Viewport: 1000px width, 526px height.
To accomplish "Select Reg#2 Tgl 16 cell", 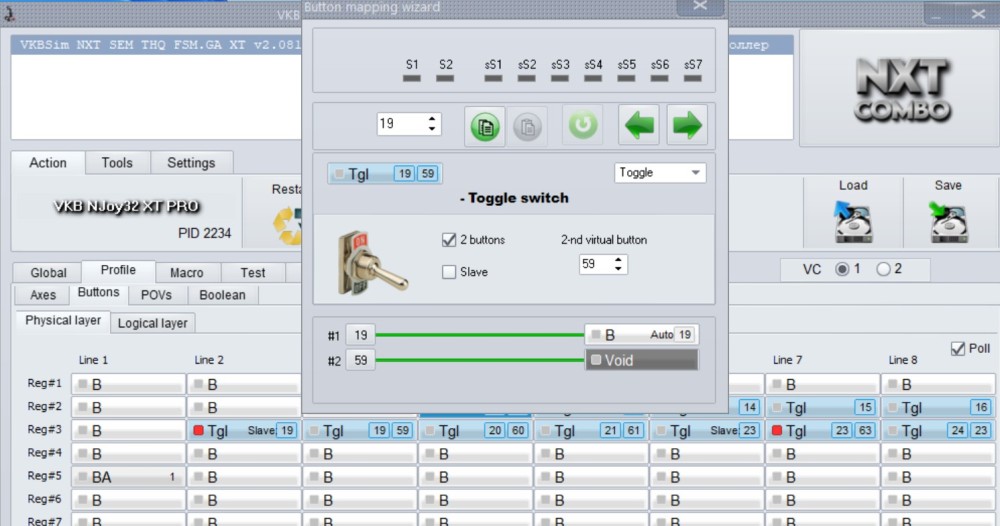I will tap(938, 407).
